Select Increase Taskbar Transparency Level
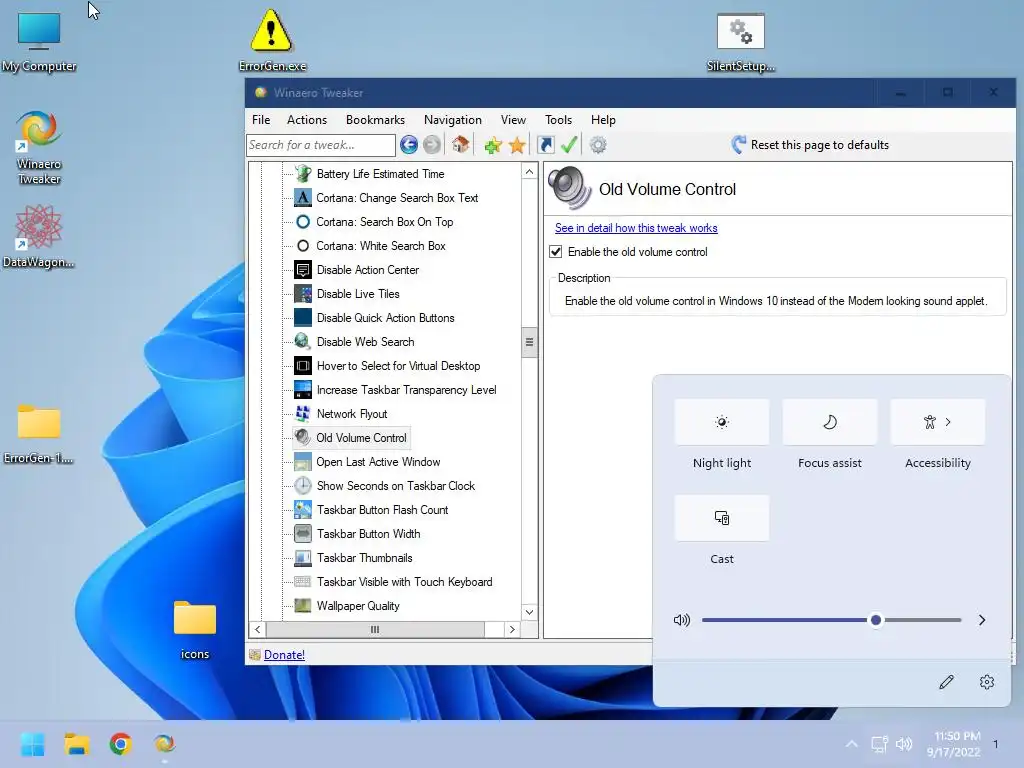Viewport: 1024px width, 768px height. (x=406, y=390)
